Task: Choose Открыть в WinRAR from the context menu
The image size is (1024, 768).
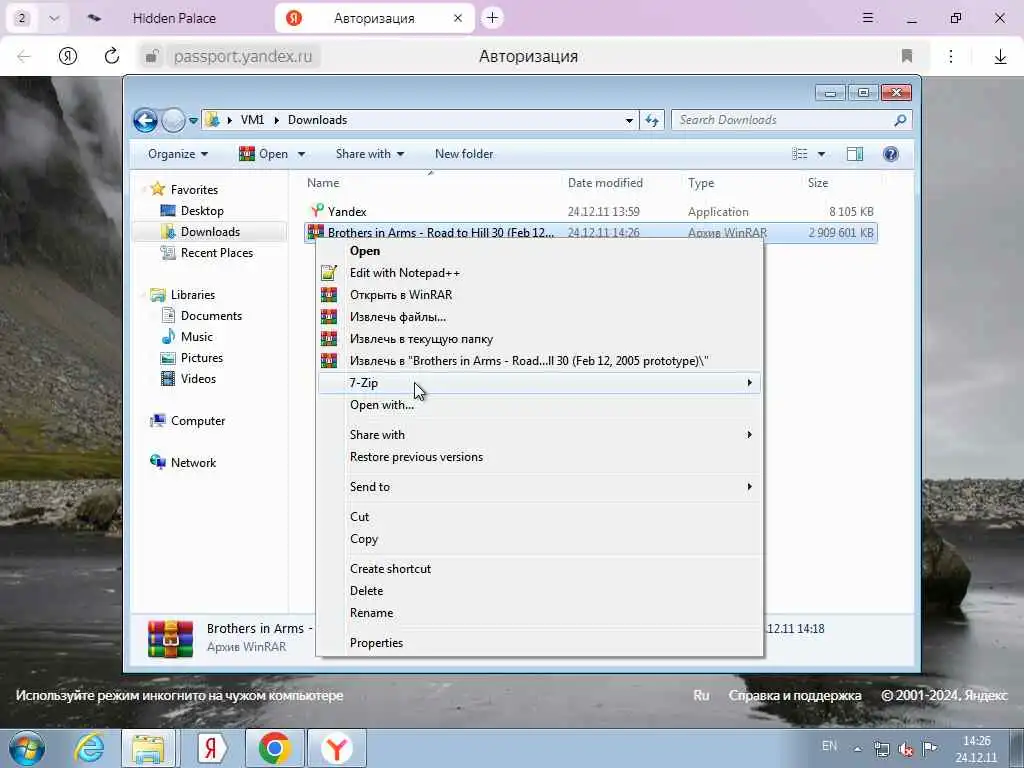Action: click(539, 295)
